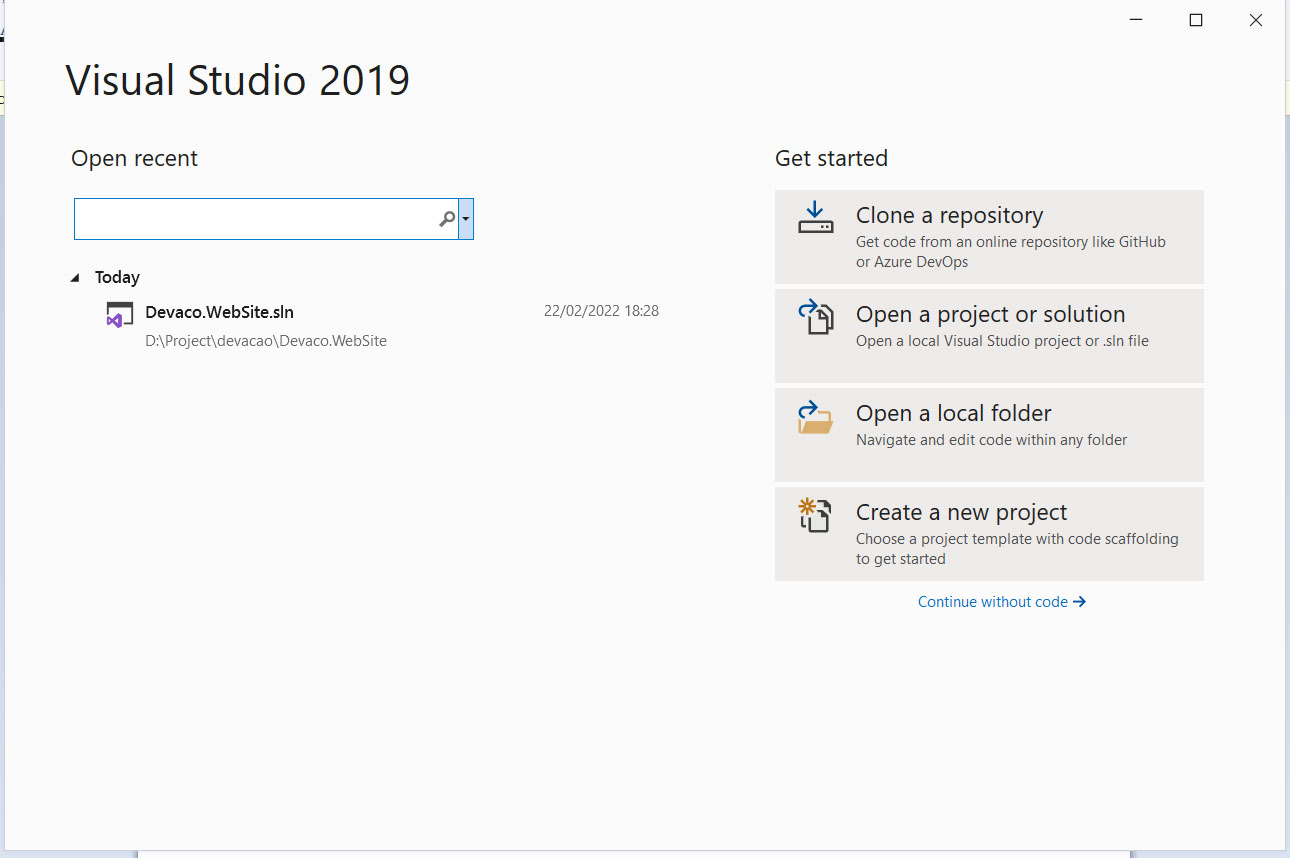The height and width of the screenshot is (858, 1290).
Task: Click 'Navigate and edit code within any folder' text
Action: 991,440
